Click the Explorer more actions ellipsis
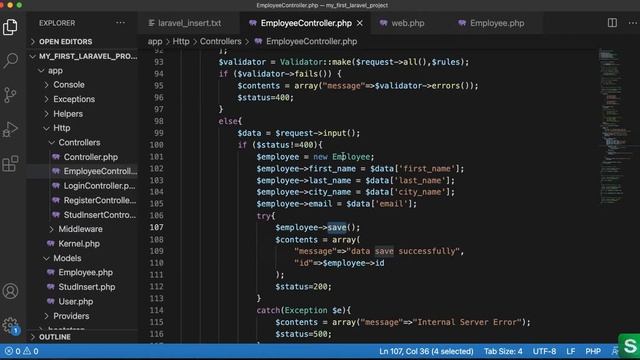 [120, 23]
